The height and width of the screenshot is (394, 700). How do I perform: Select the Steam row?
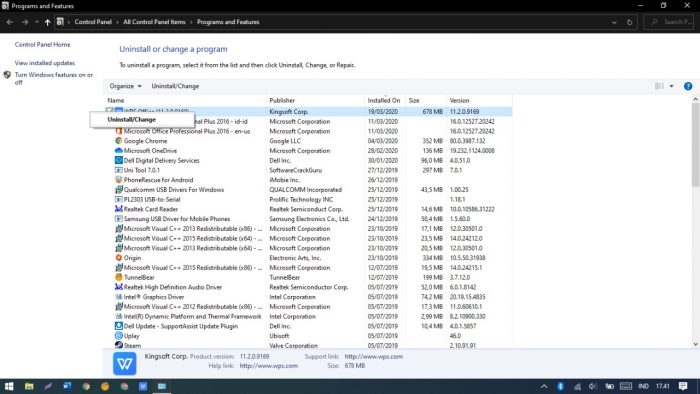pyautogui.click(x=309, y=345)
